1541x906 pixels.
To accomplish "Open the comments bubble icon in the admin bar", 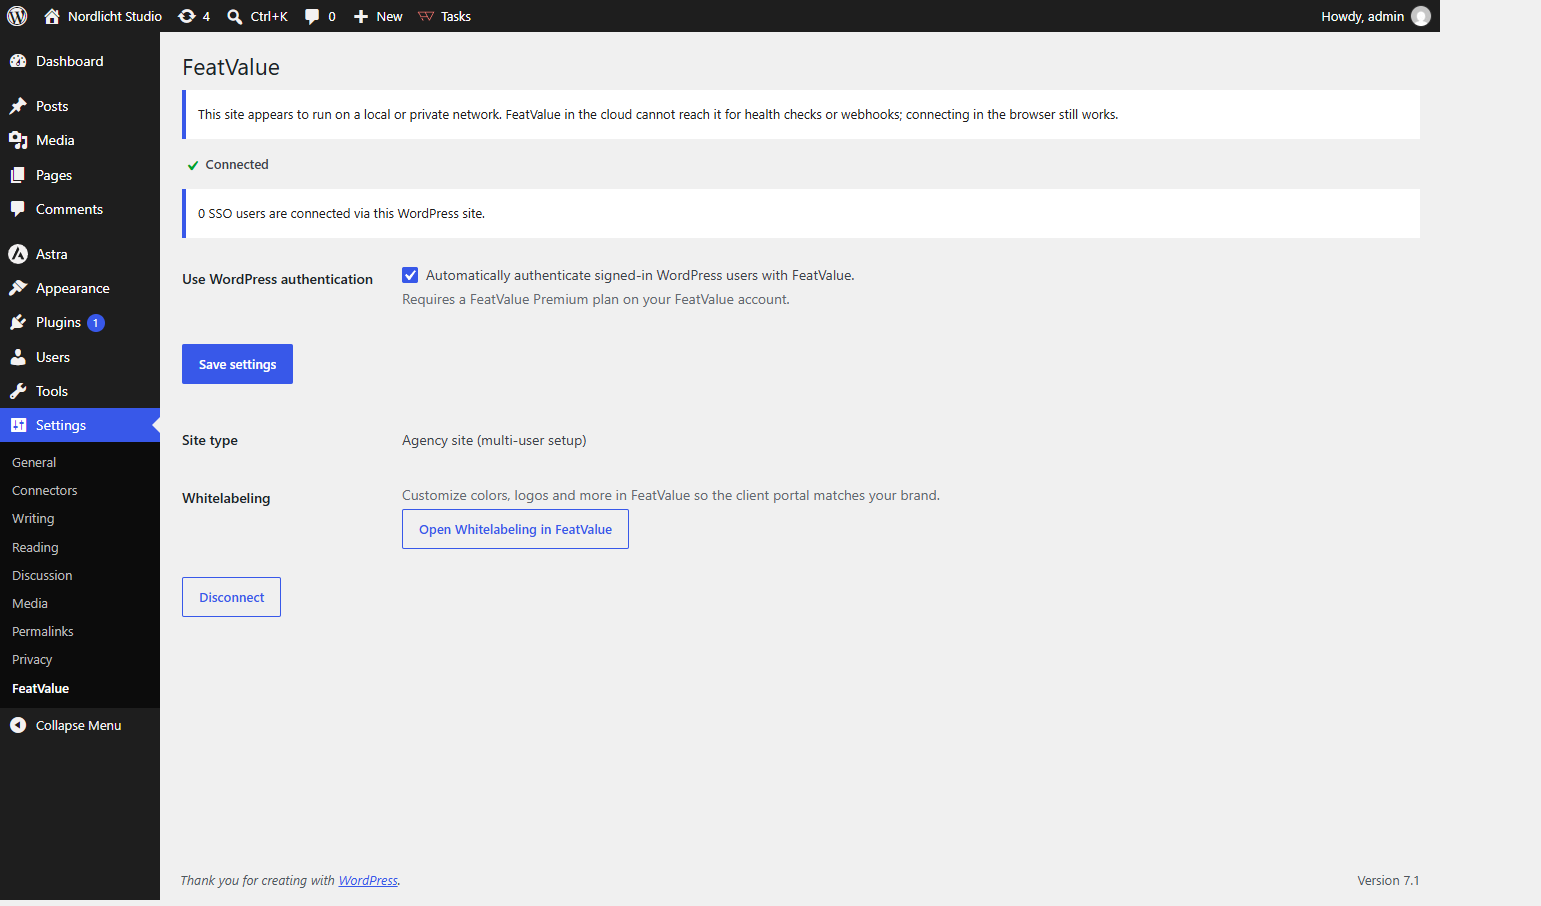I will click(312, 17).
